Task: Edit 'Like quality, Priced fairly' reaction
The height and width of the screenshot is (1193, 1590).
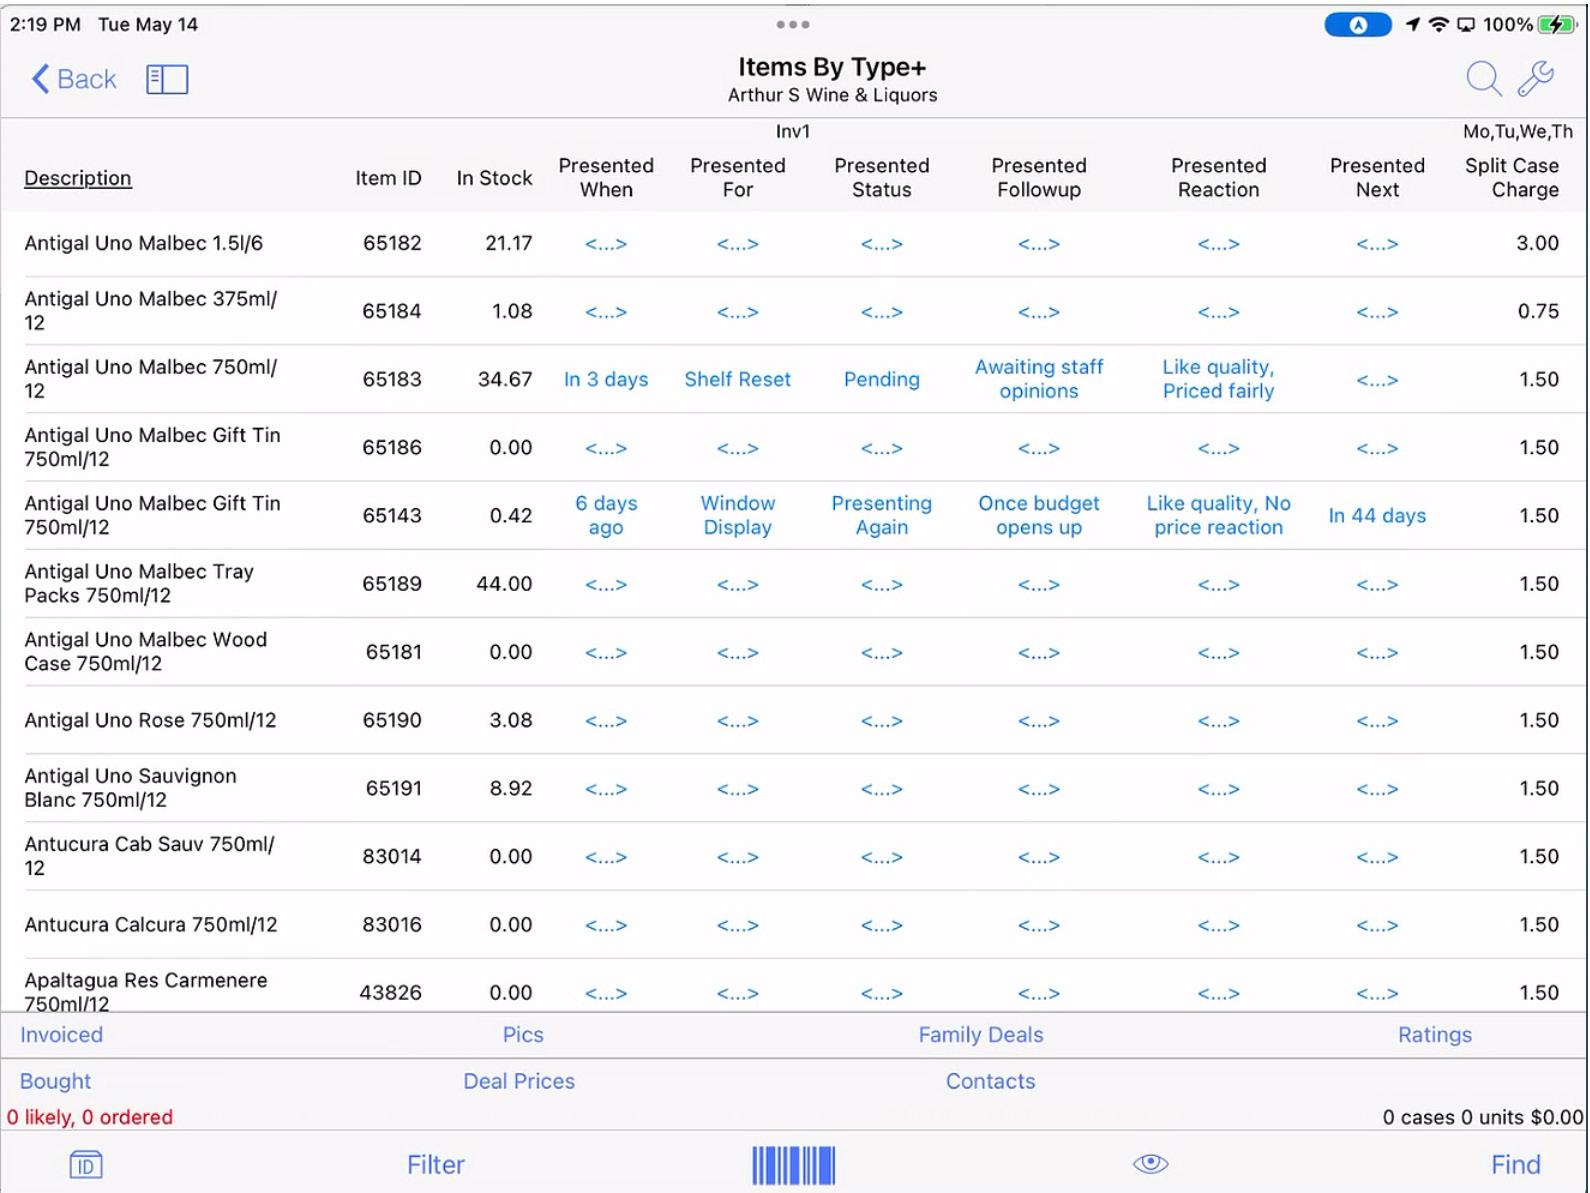Action: [1218, 379]
